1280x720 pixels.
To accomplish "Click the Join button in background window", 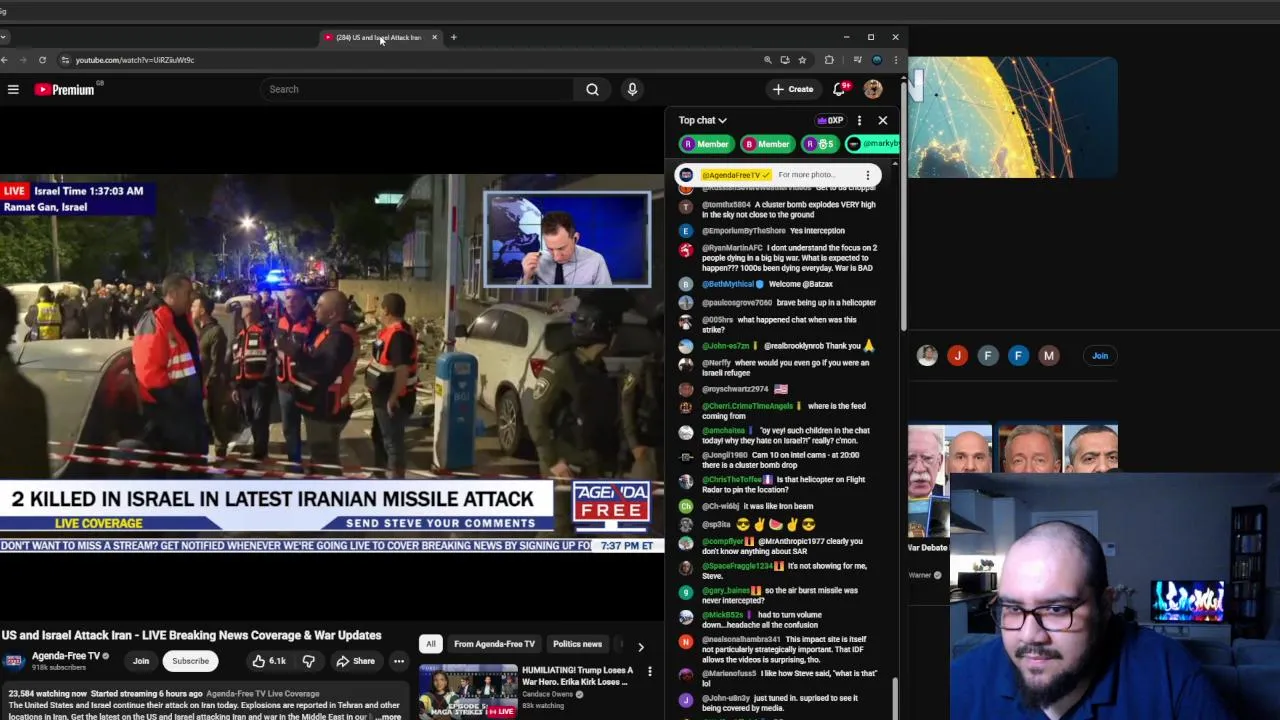I will click(1100, 356).
